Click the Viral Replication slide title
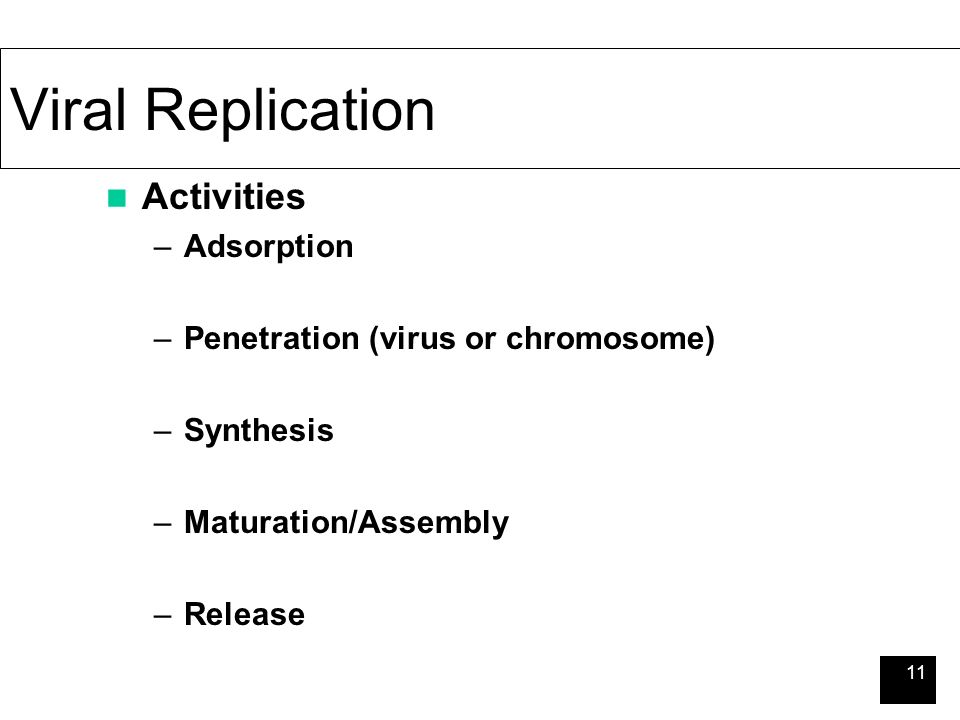Image resolution: width=960 pixels, height=720 pixels. click(x=222, y=111)
